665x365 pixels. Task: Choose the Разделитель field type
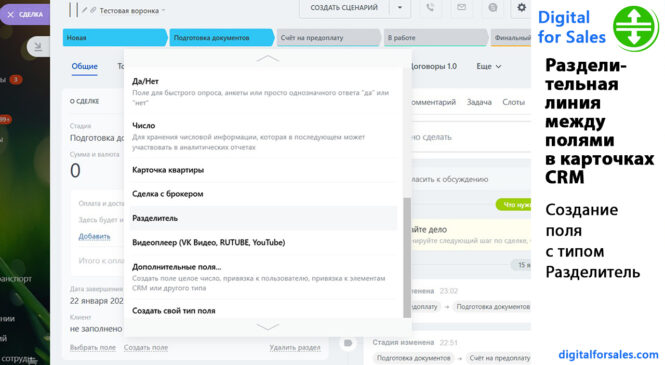coord(263,218)
